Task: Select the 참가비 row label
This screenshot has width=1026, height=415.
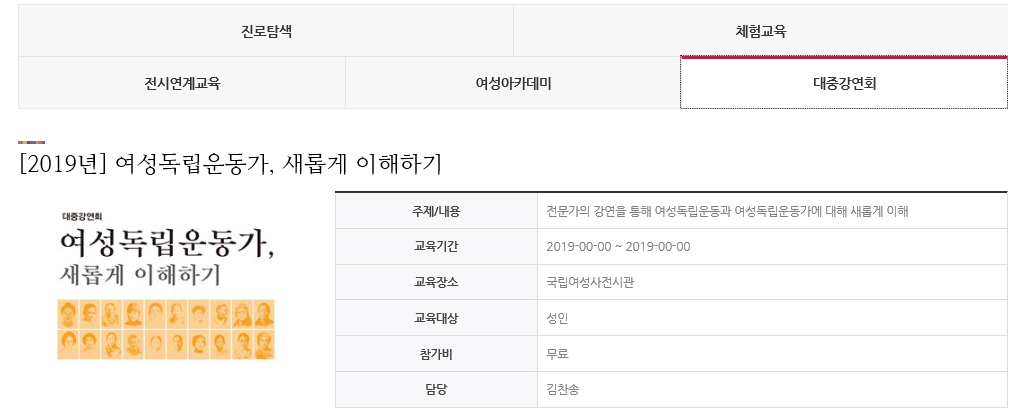Action: [436, 353]
